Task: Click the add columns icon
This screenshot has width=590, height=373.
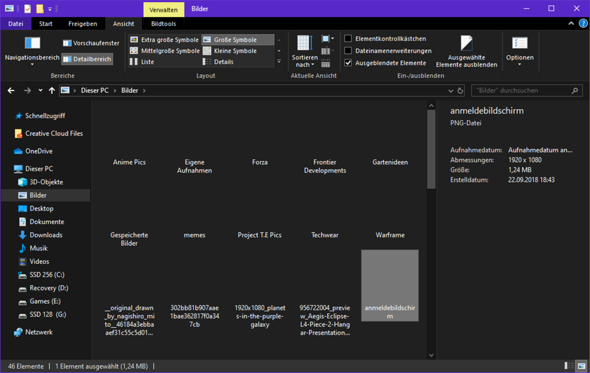Action: point(327,51)
